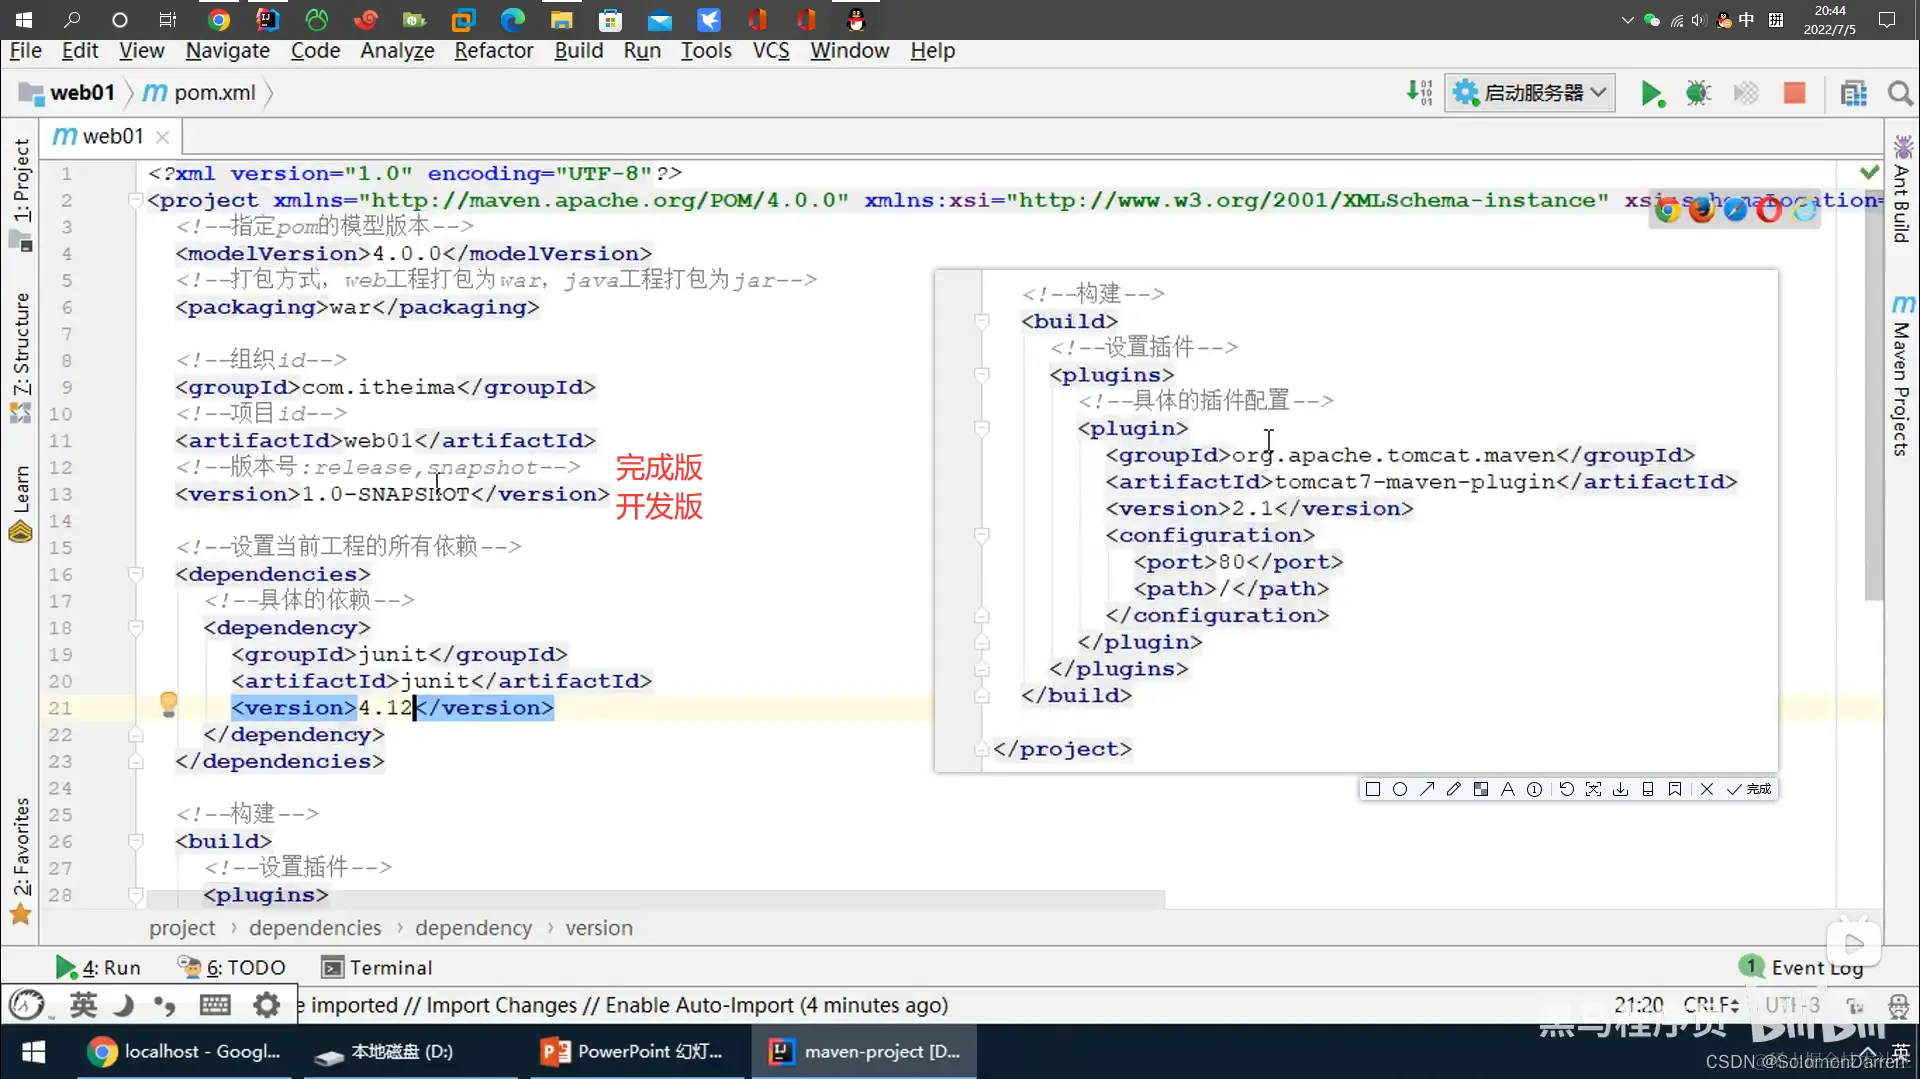The image size is (1920, 1079).
Task: Open preview in Safari browser icon
Action: pos(1735,210)
